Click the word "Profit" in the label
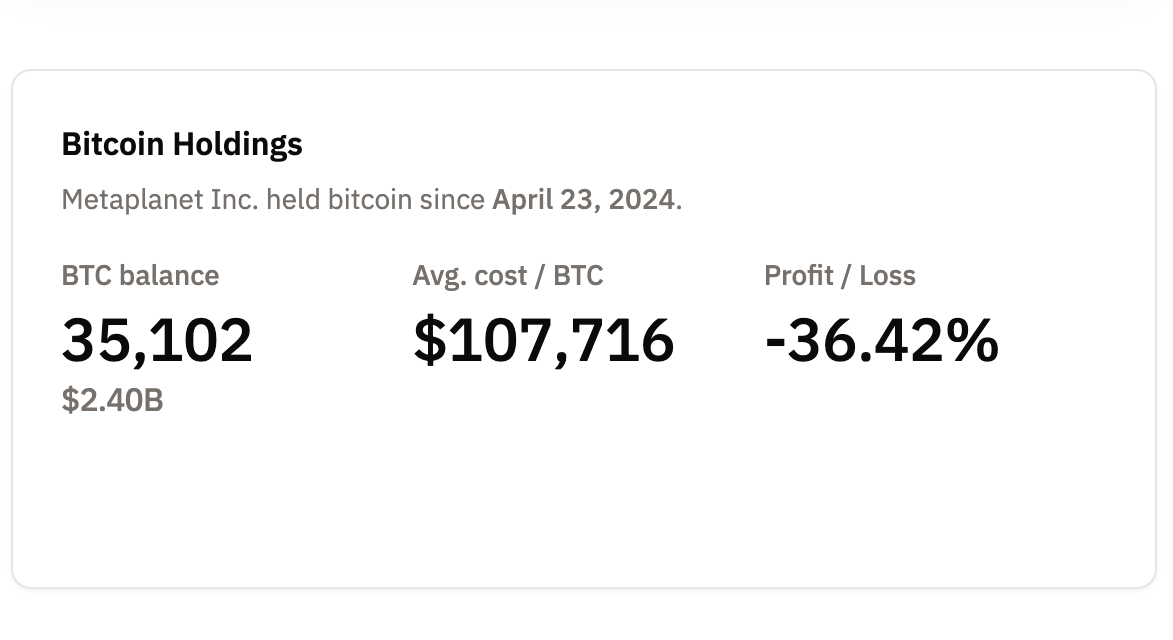 [x=796, y=275]
